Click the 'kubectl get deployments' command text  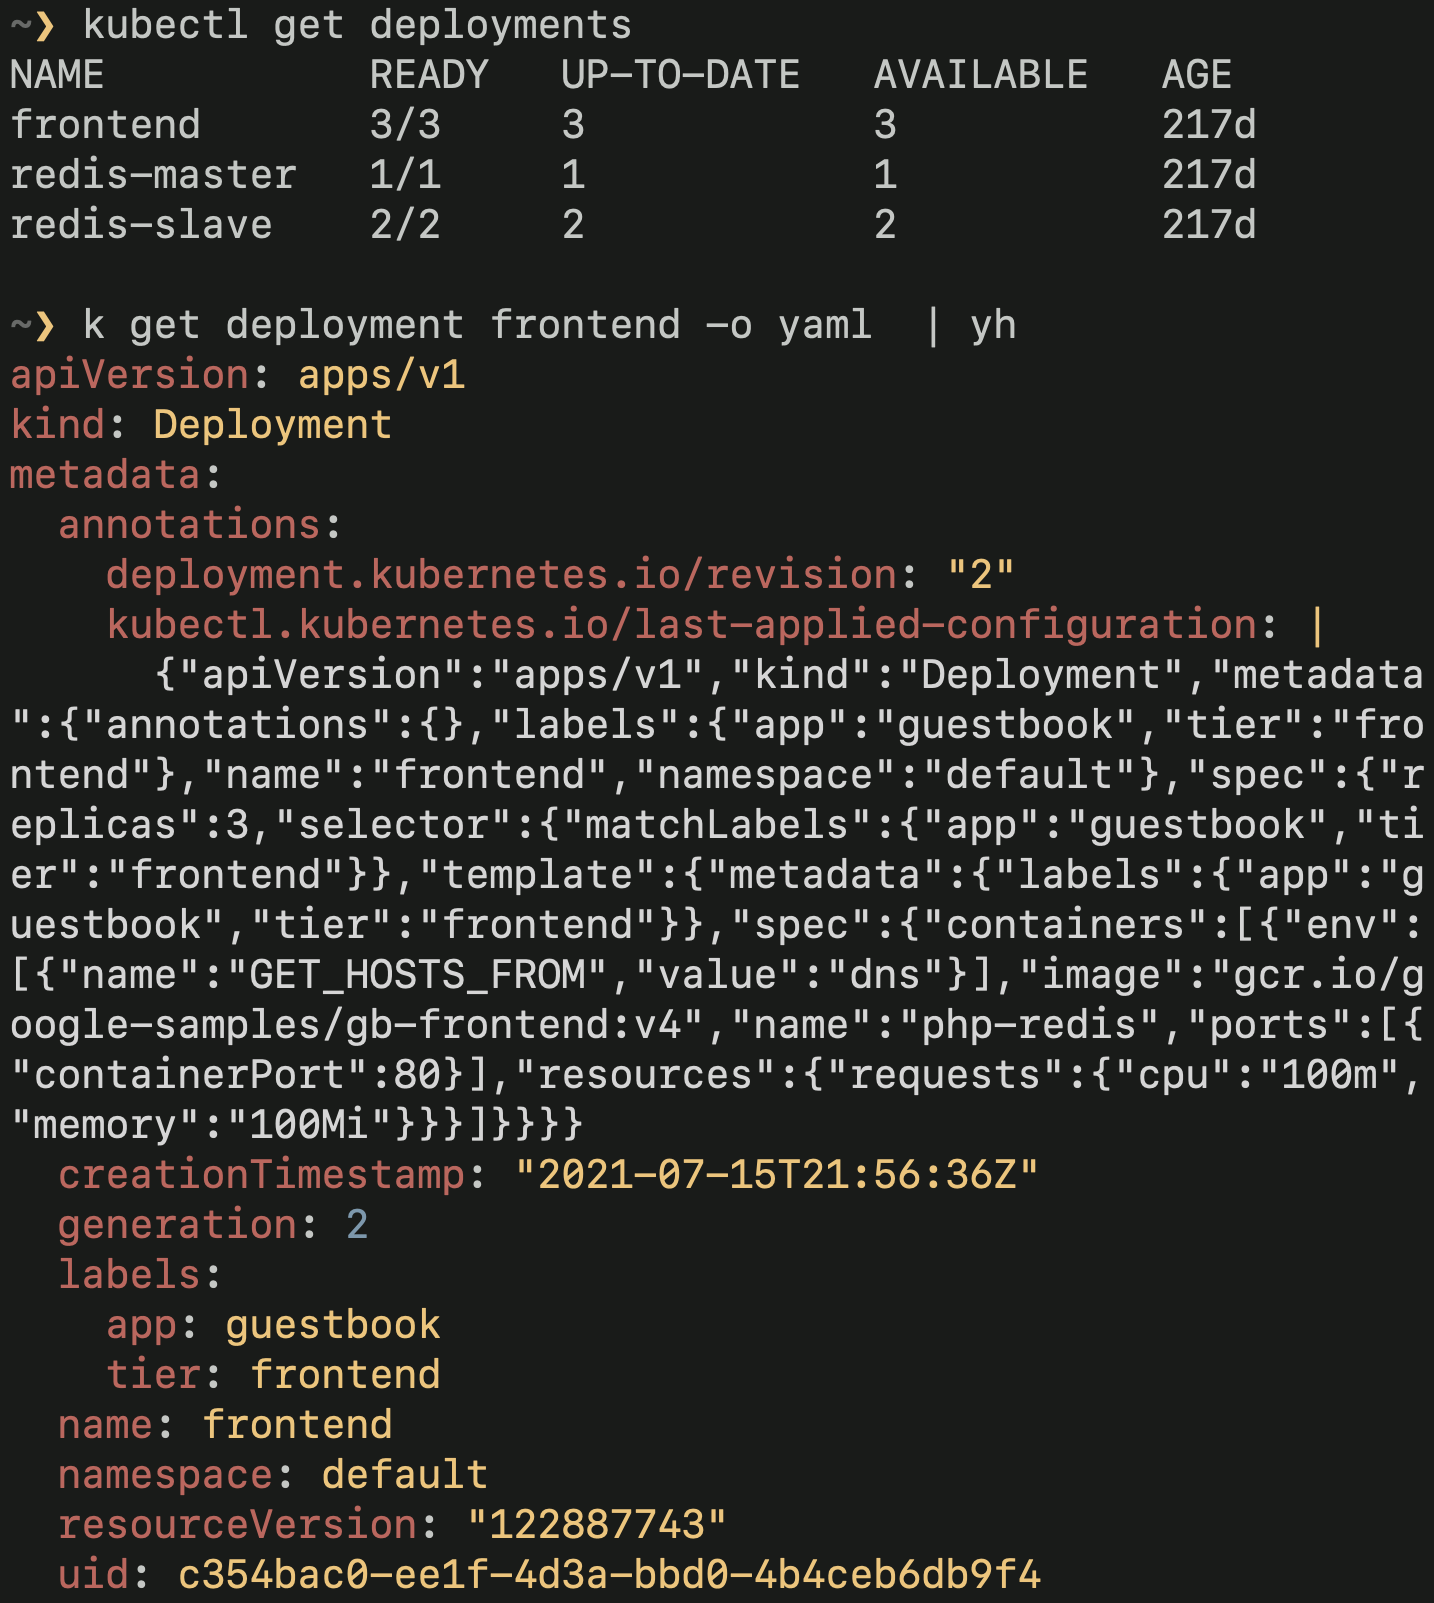[357, 25]
